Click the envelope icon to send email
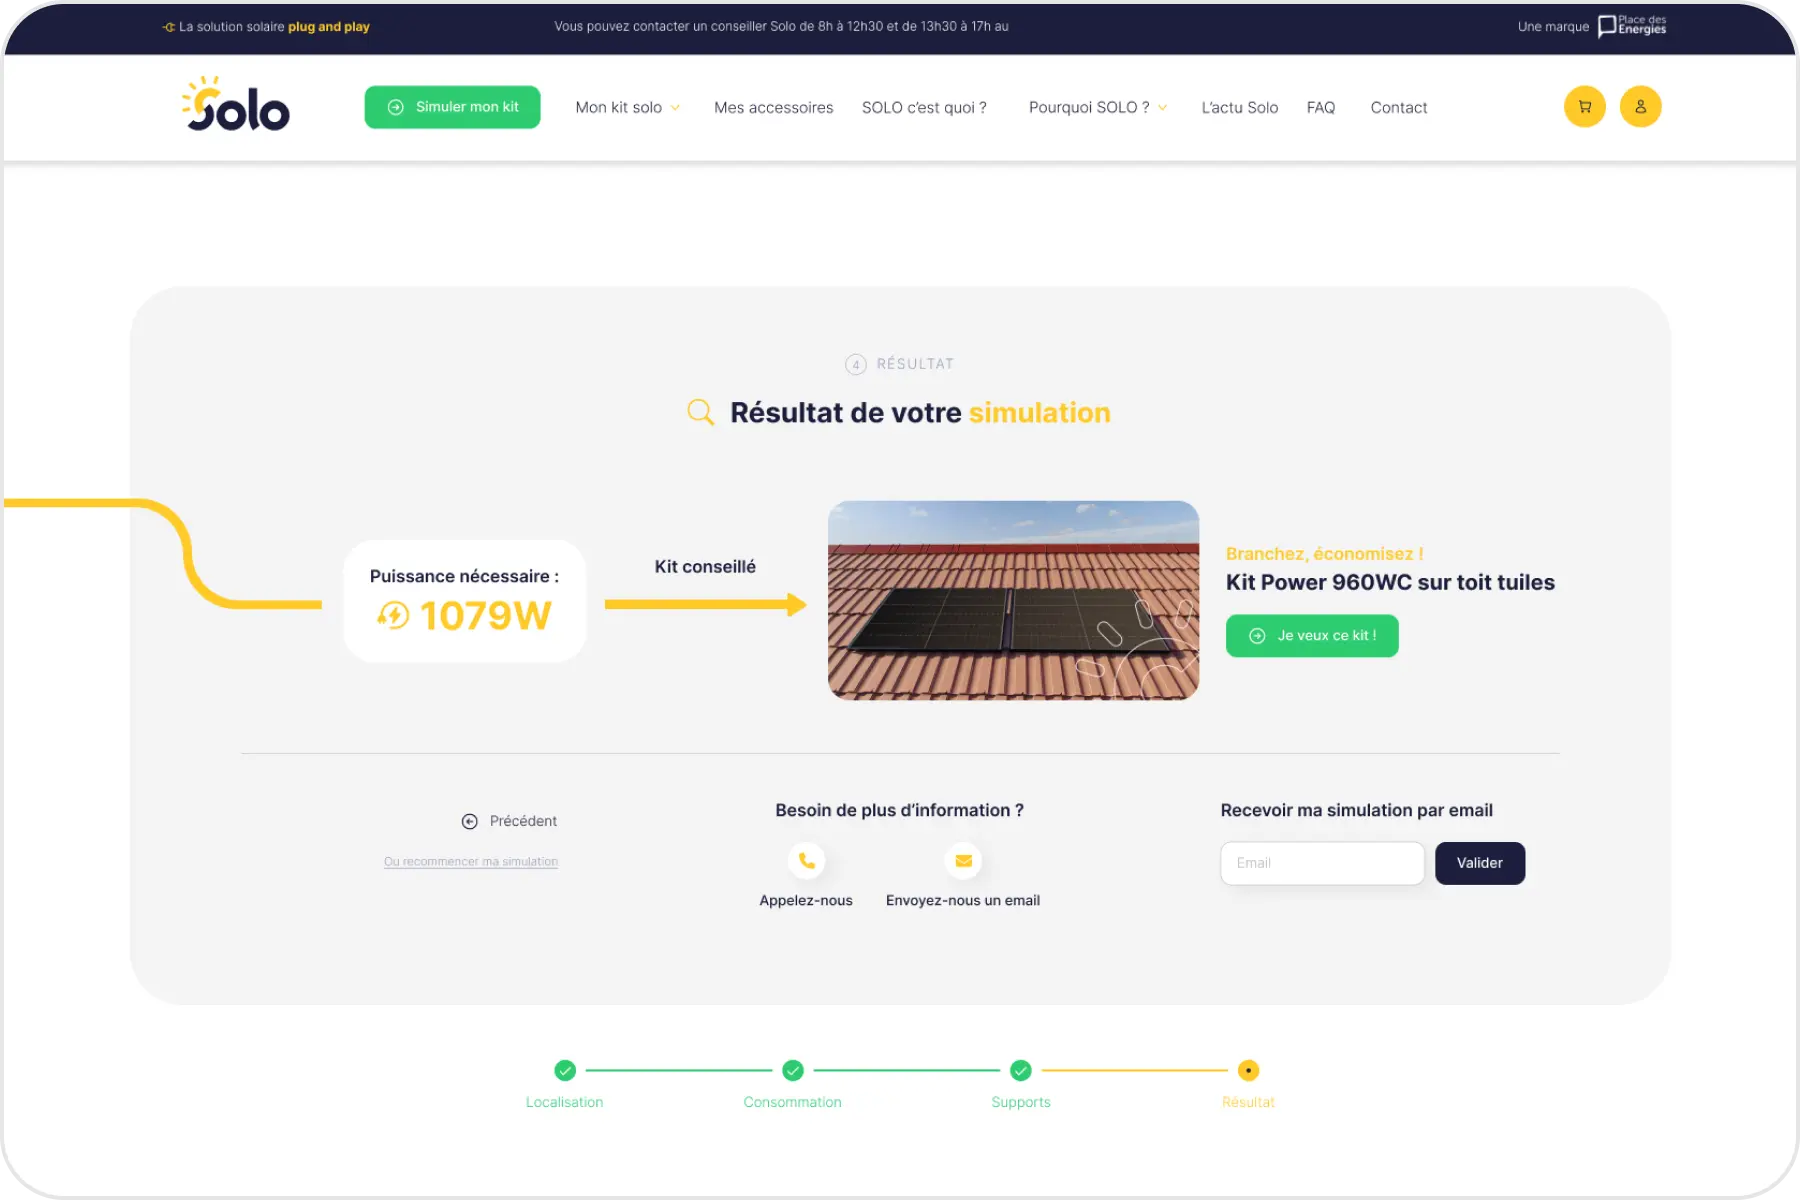Viewport: 1800px width, 1200px height. (963, 860)
